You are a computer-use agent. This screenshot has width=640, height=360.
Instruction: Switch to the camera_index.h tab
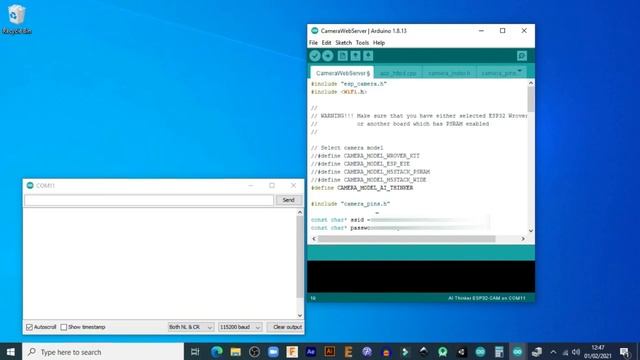[x=449, y=73]
